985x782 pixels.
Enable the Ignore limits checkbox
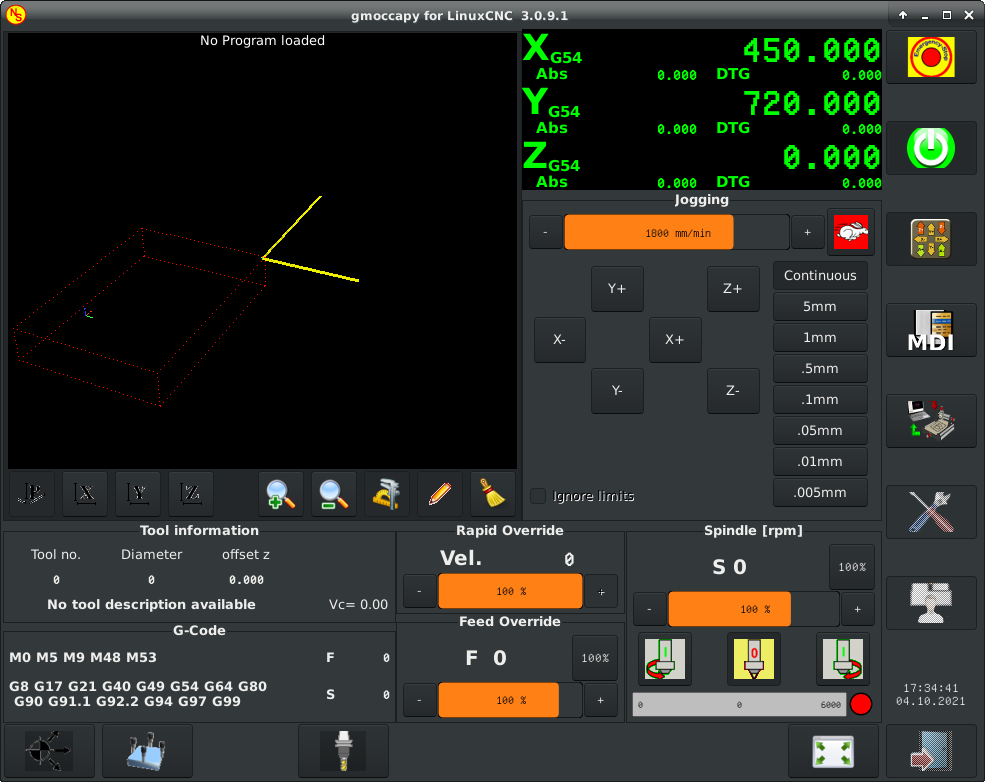538,496
